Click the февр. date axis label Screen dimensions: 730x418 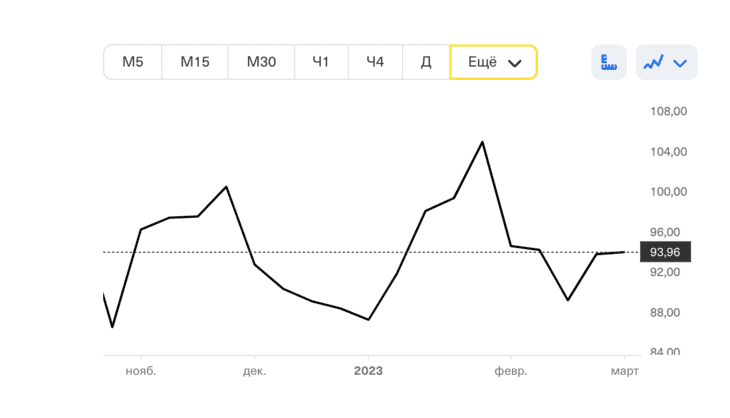[510, 371]
